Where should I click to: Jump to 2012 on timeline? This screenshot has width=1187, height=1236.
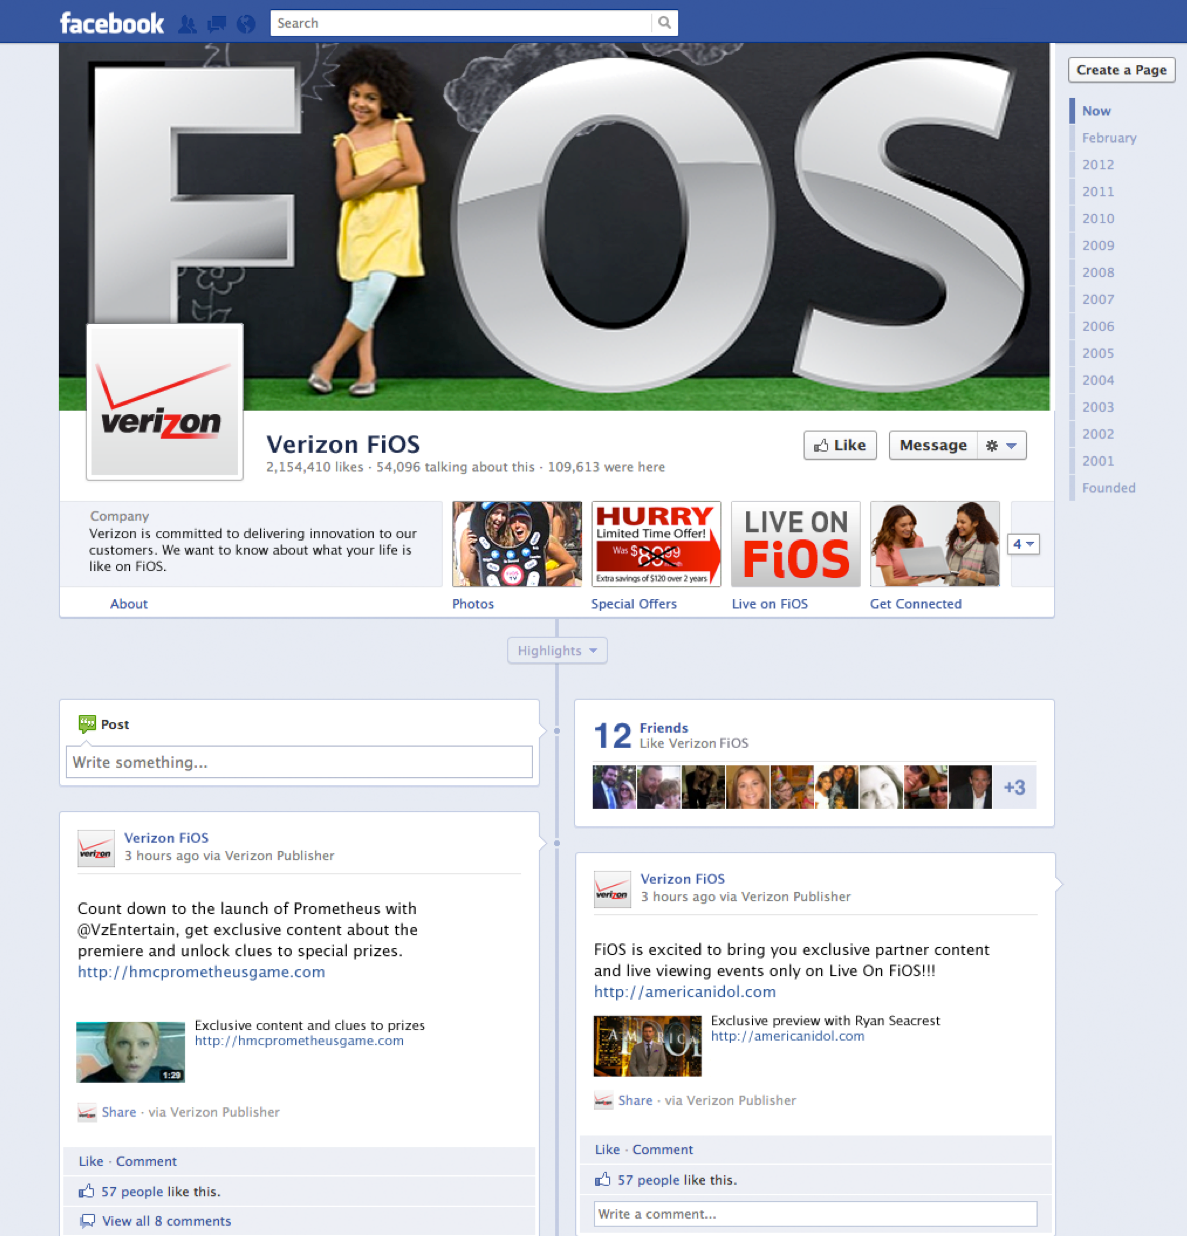1098,165
